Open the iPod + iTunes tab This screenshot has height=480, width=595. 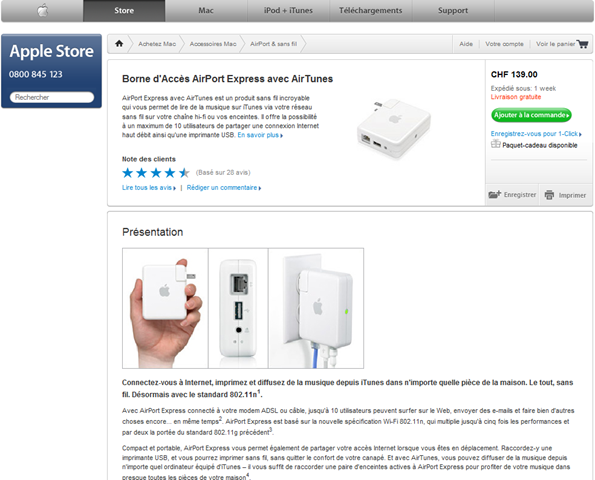288,11
